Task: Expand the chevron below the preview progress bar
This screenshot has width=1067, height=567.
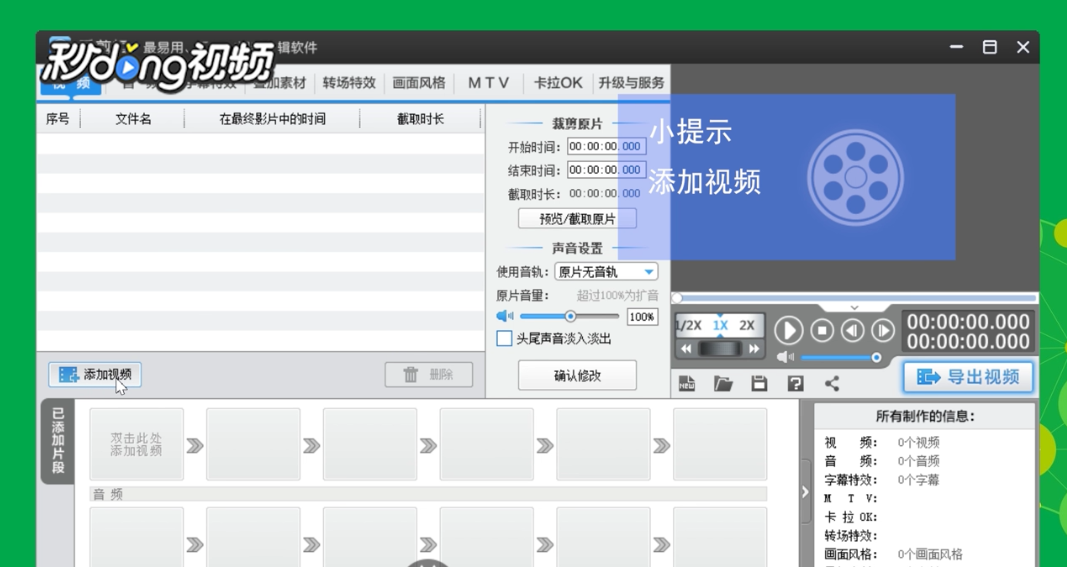Action: click(x=854, y=308)
